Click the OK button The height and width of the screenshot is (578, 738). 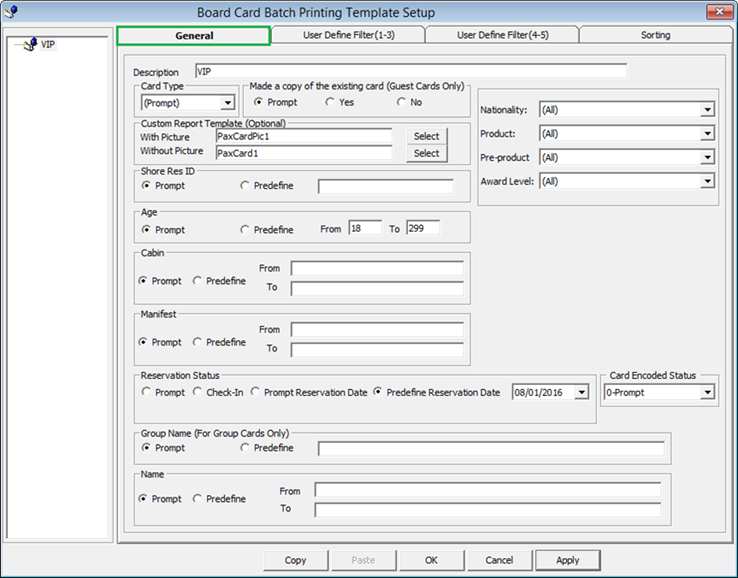click(431, 560)
